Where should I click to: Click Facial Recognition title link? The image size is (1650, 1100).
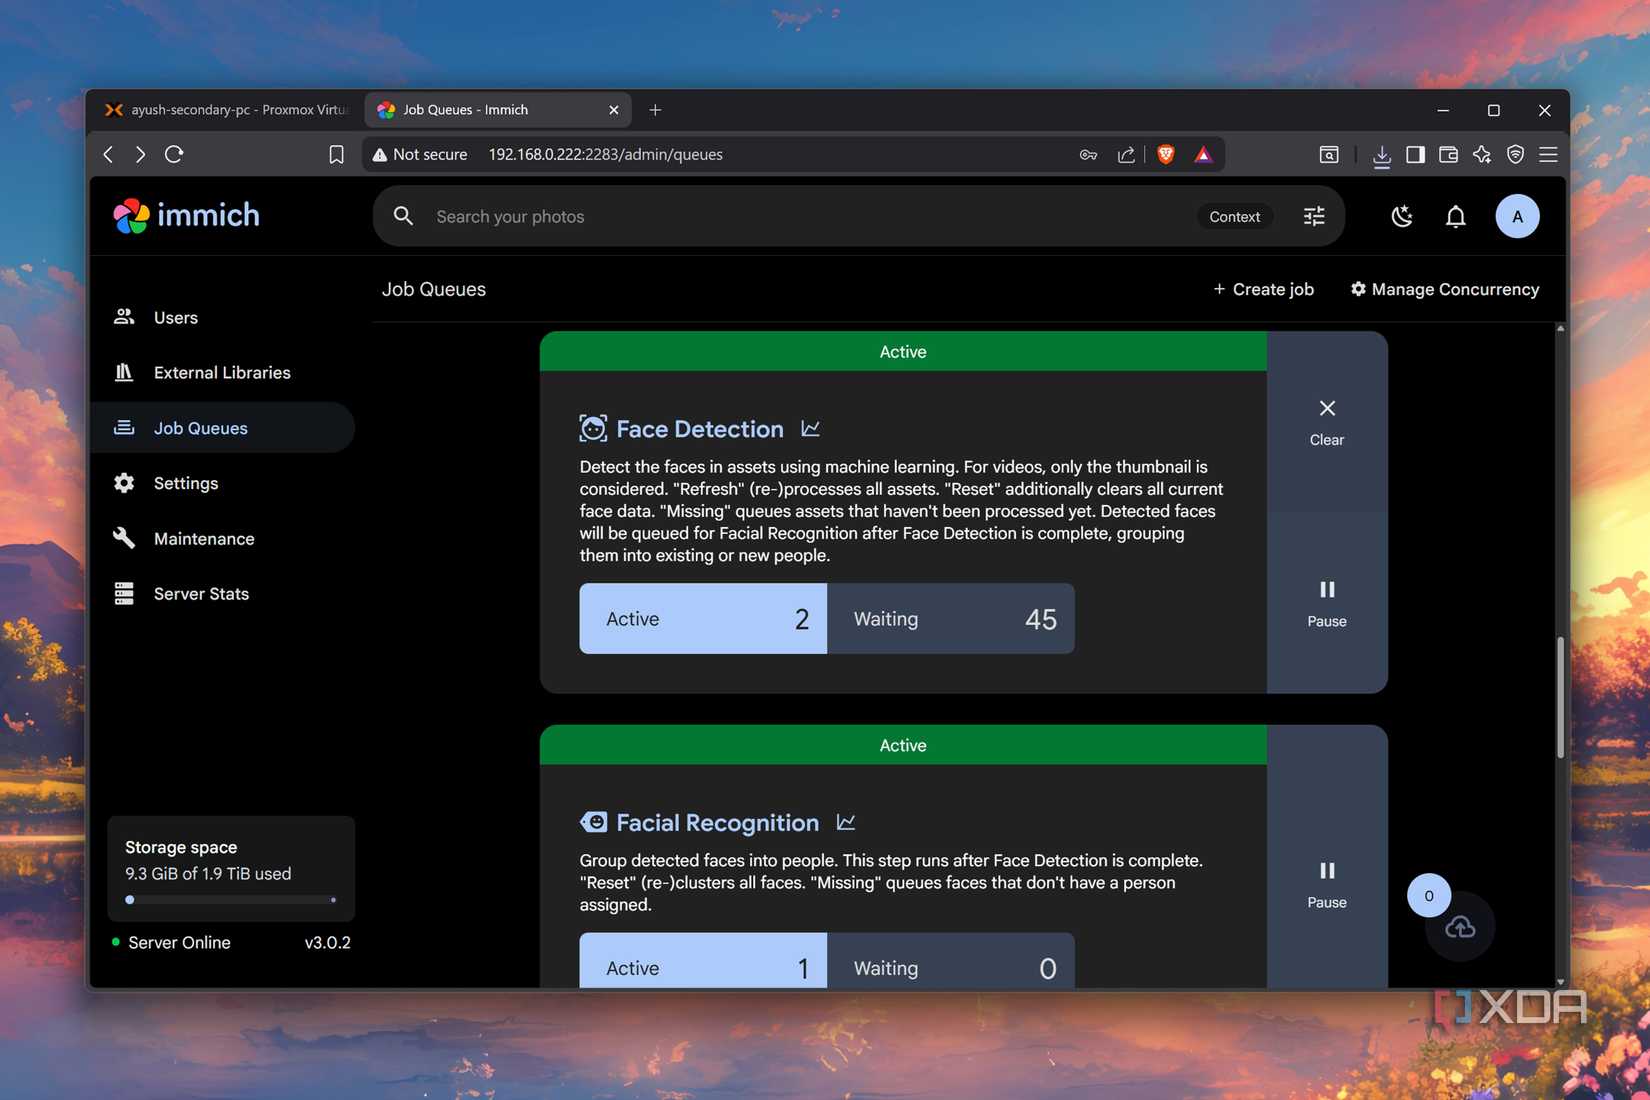pos(717,822)
